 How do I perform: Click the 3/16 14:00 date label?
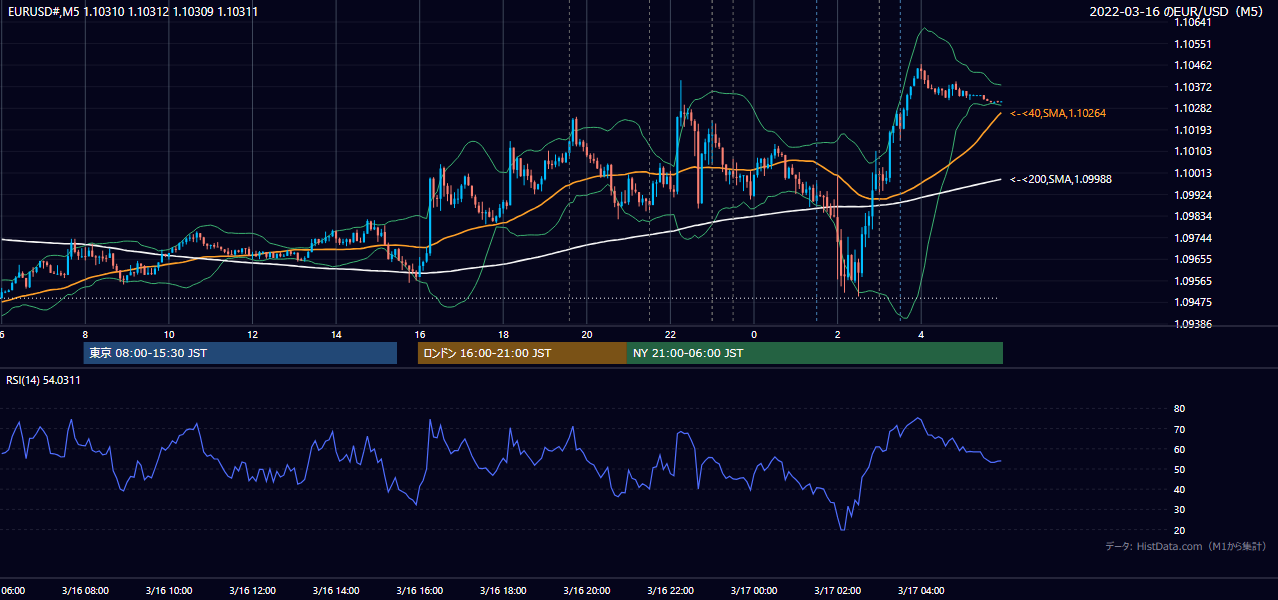coord(336,591)
